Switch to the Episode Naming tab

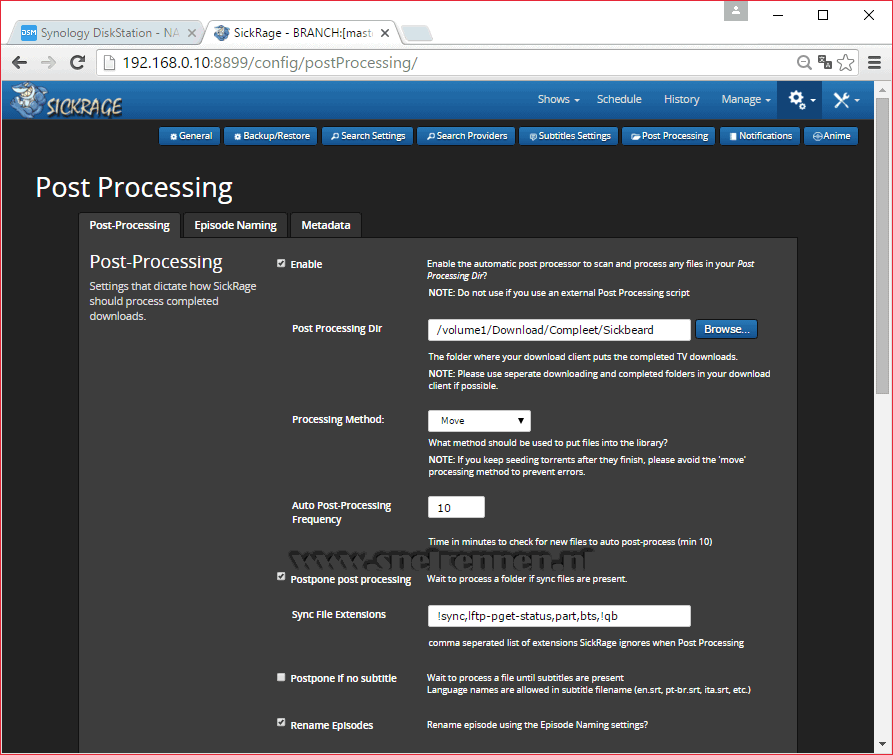tap(235, 225)
